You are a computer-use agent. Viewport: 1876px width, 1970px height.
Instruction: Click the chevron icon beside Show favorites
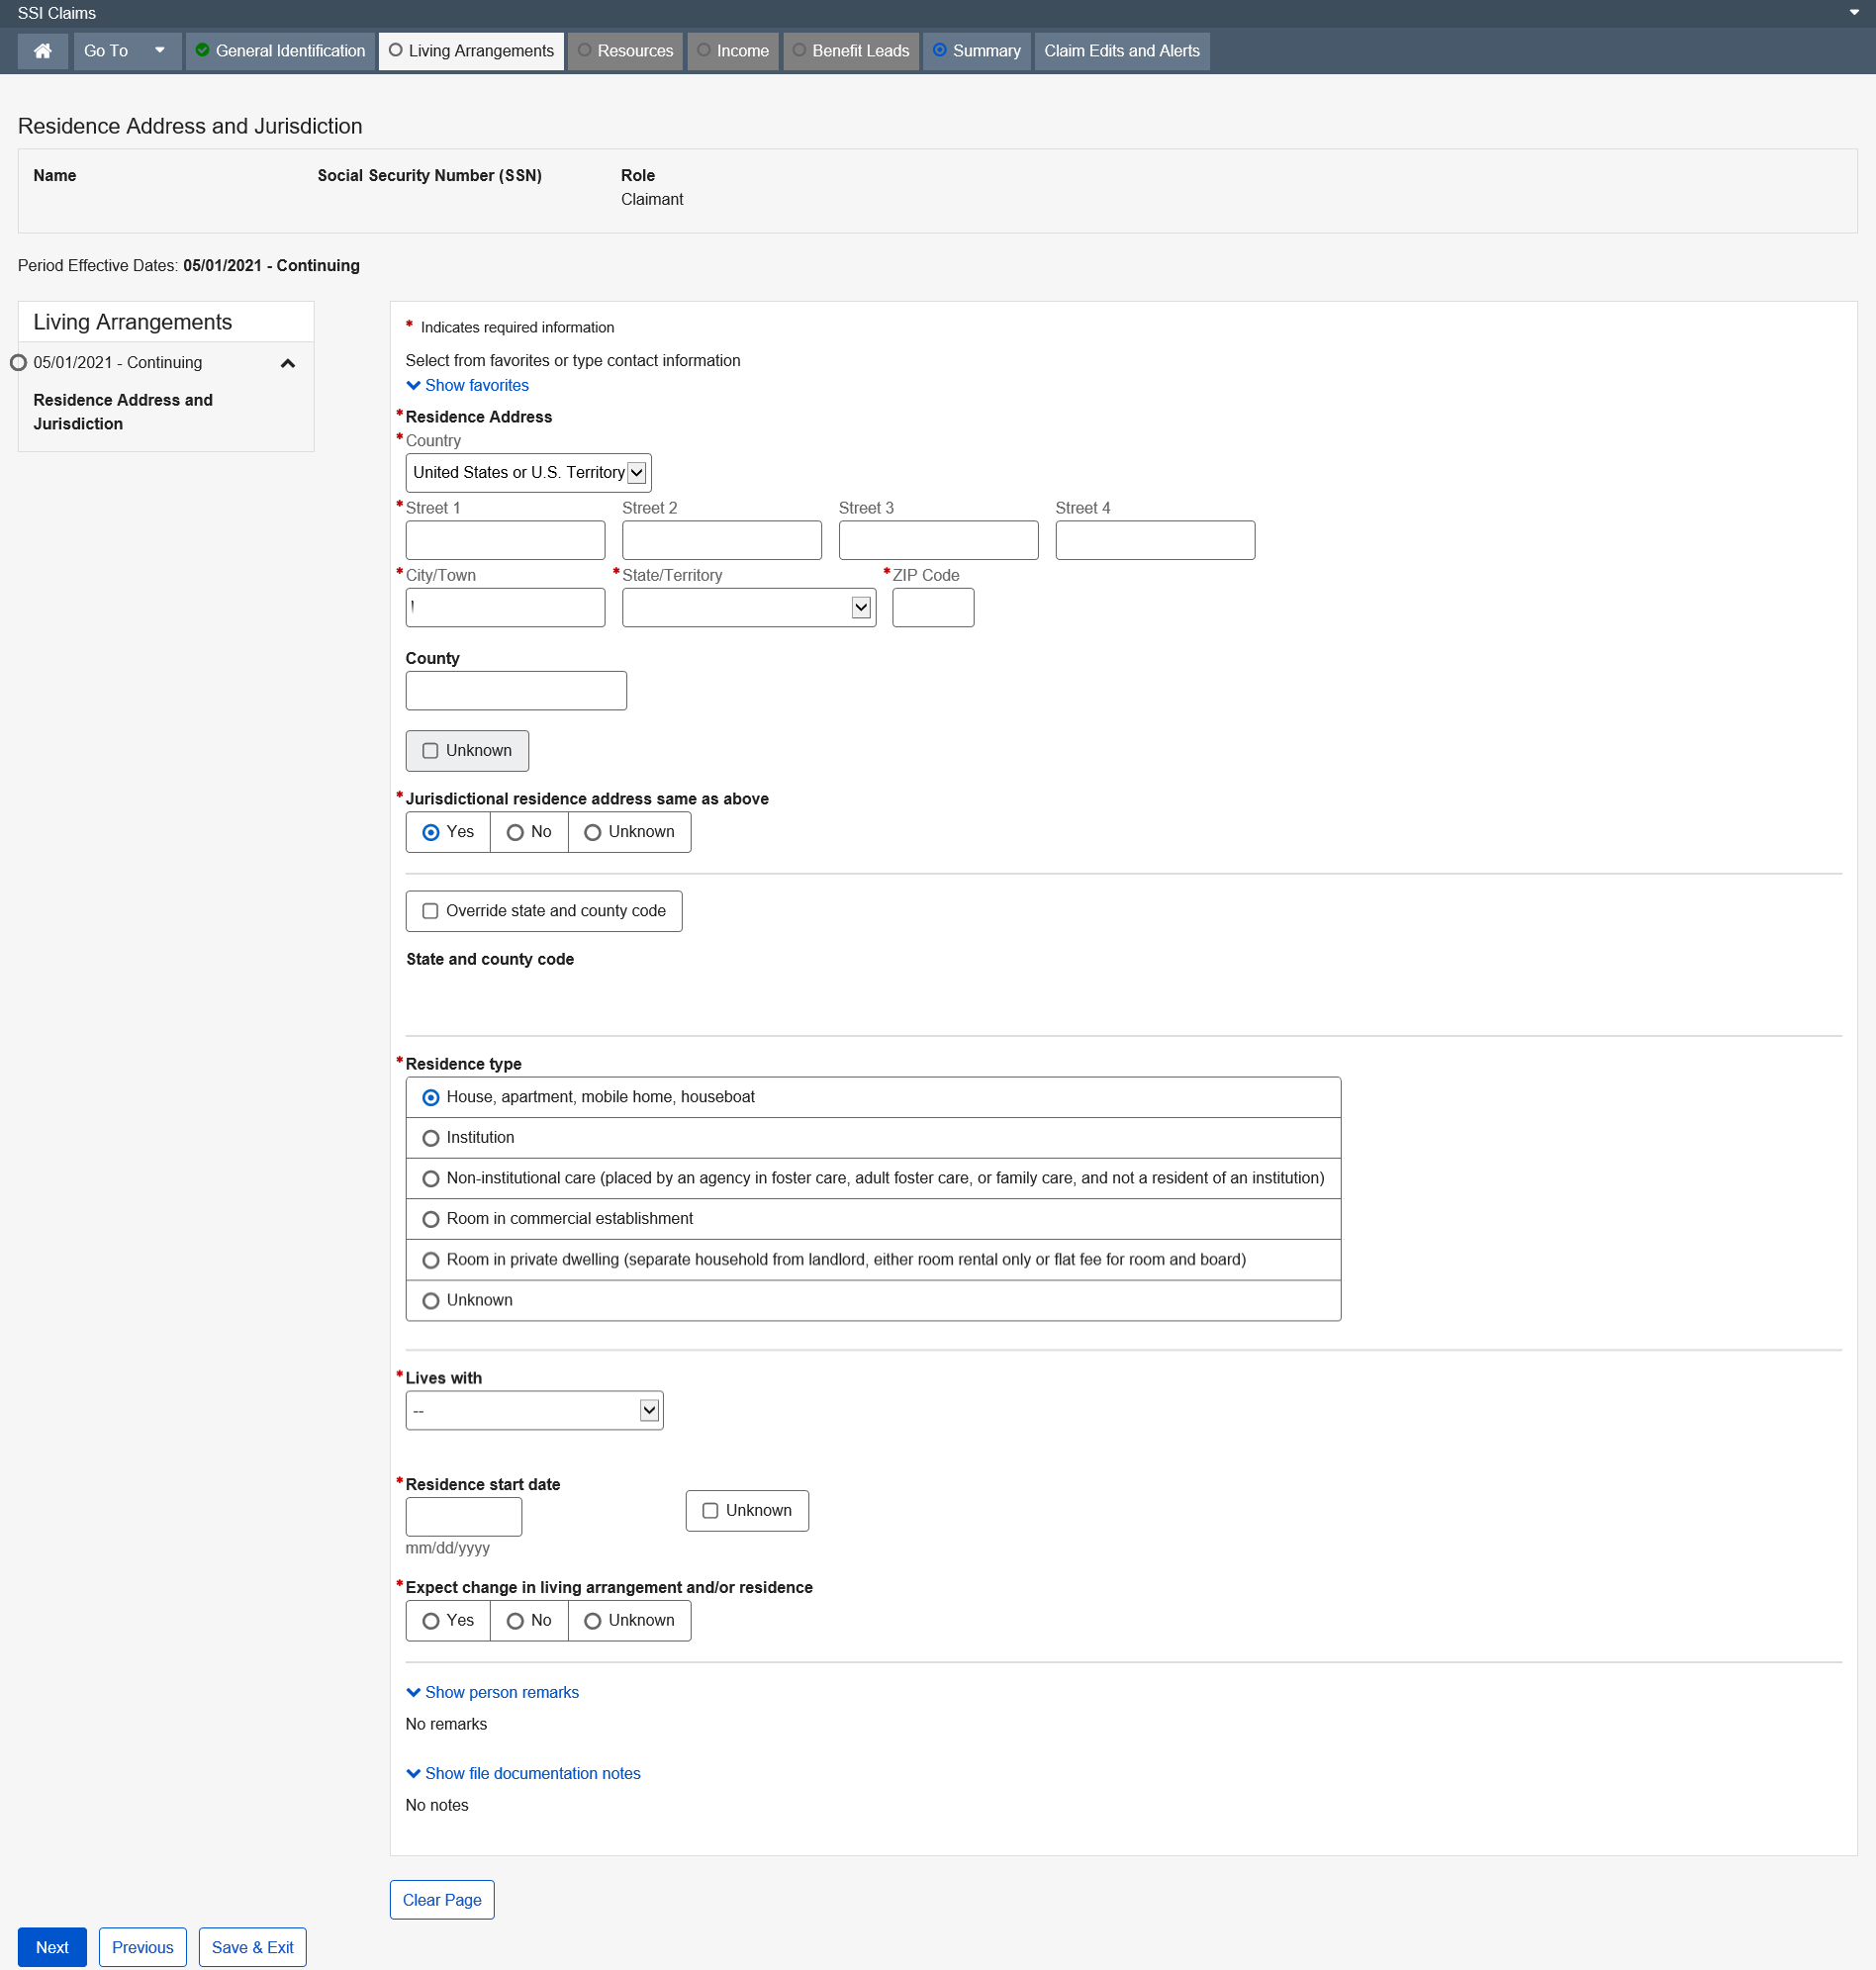coord(413,386)
